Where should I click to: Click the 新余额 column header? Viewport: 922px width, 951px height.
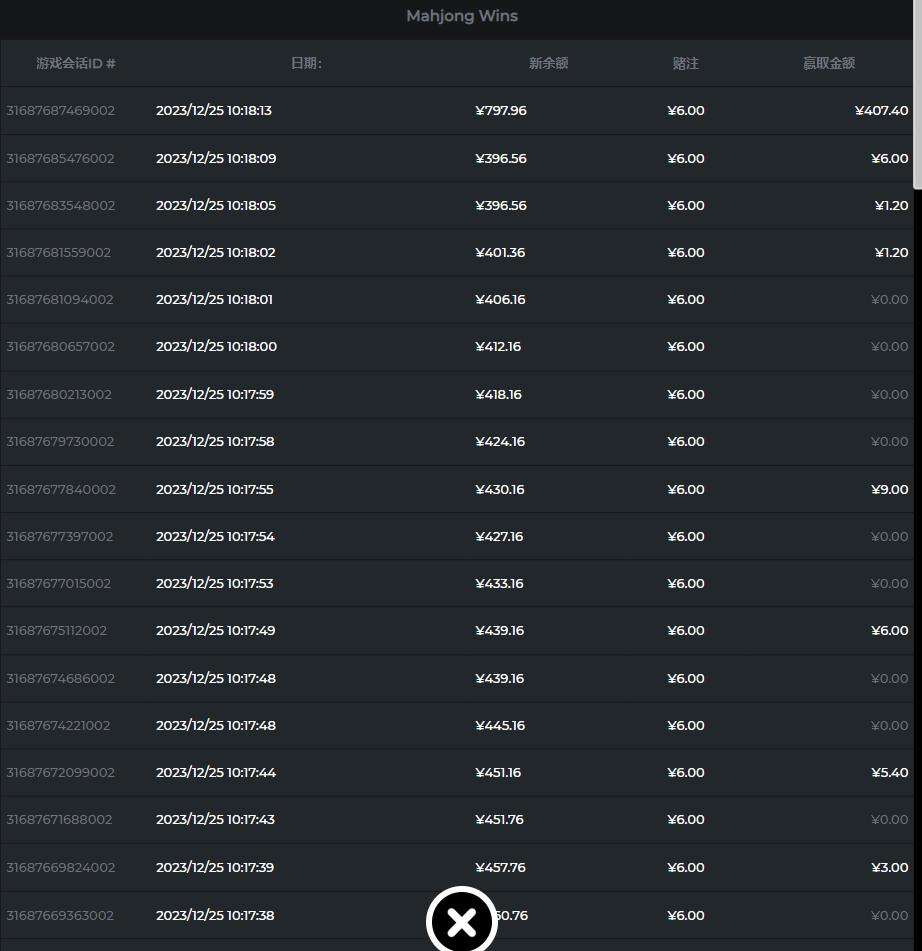click(548, 63)
